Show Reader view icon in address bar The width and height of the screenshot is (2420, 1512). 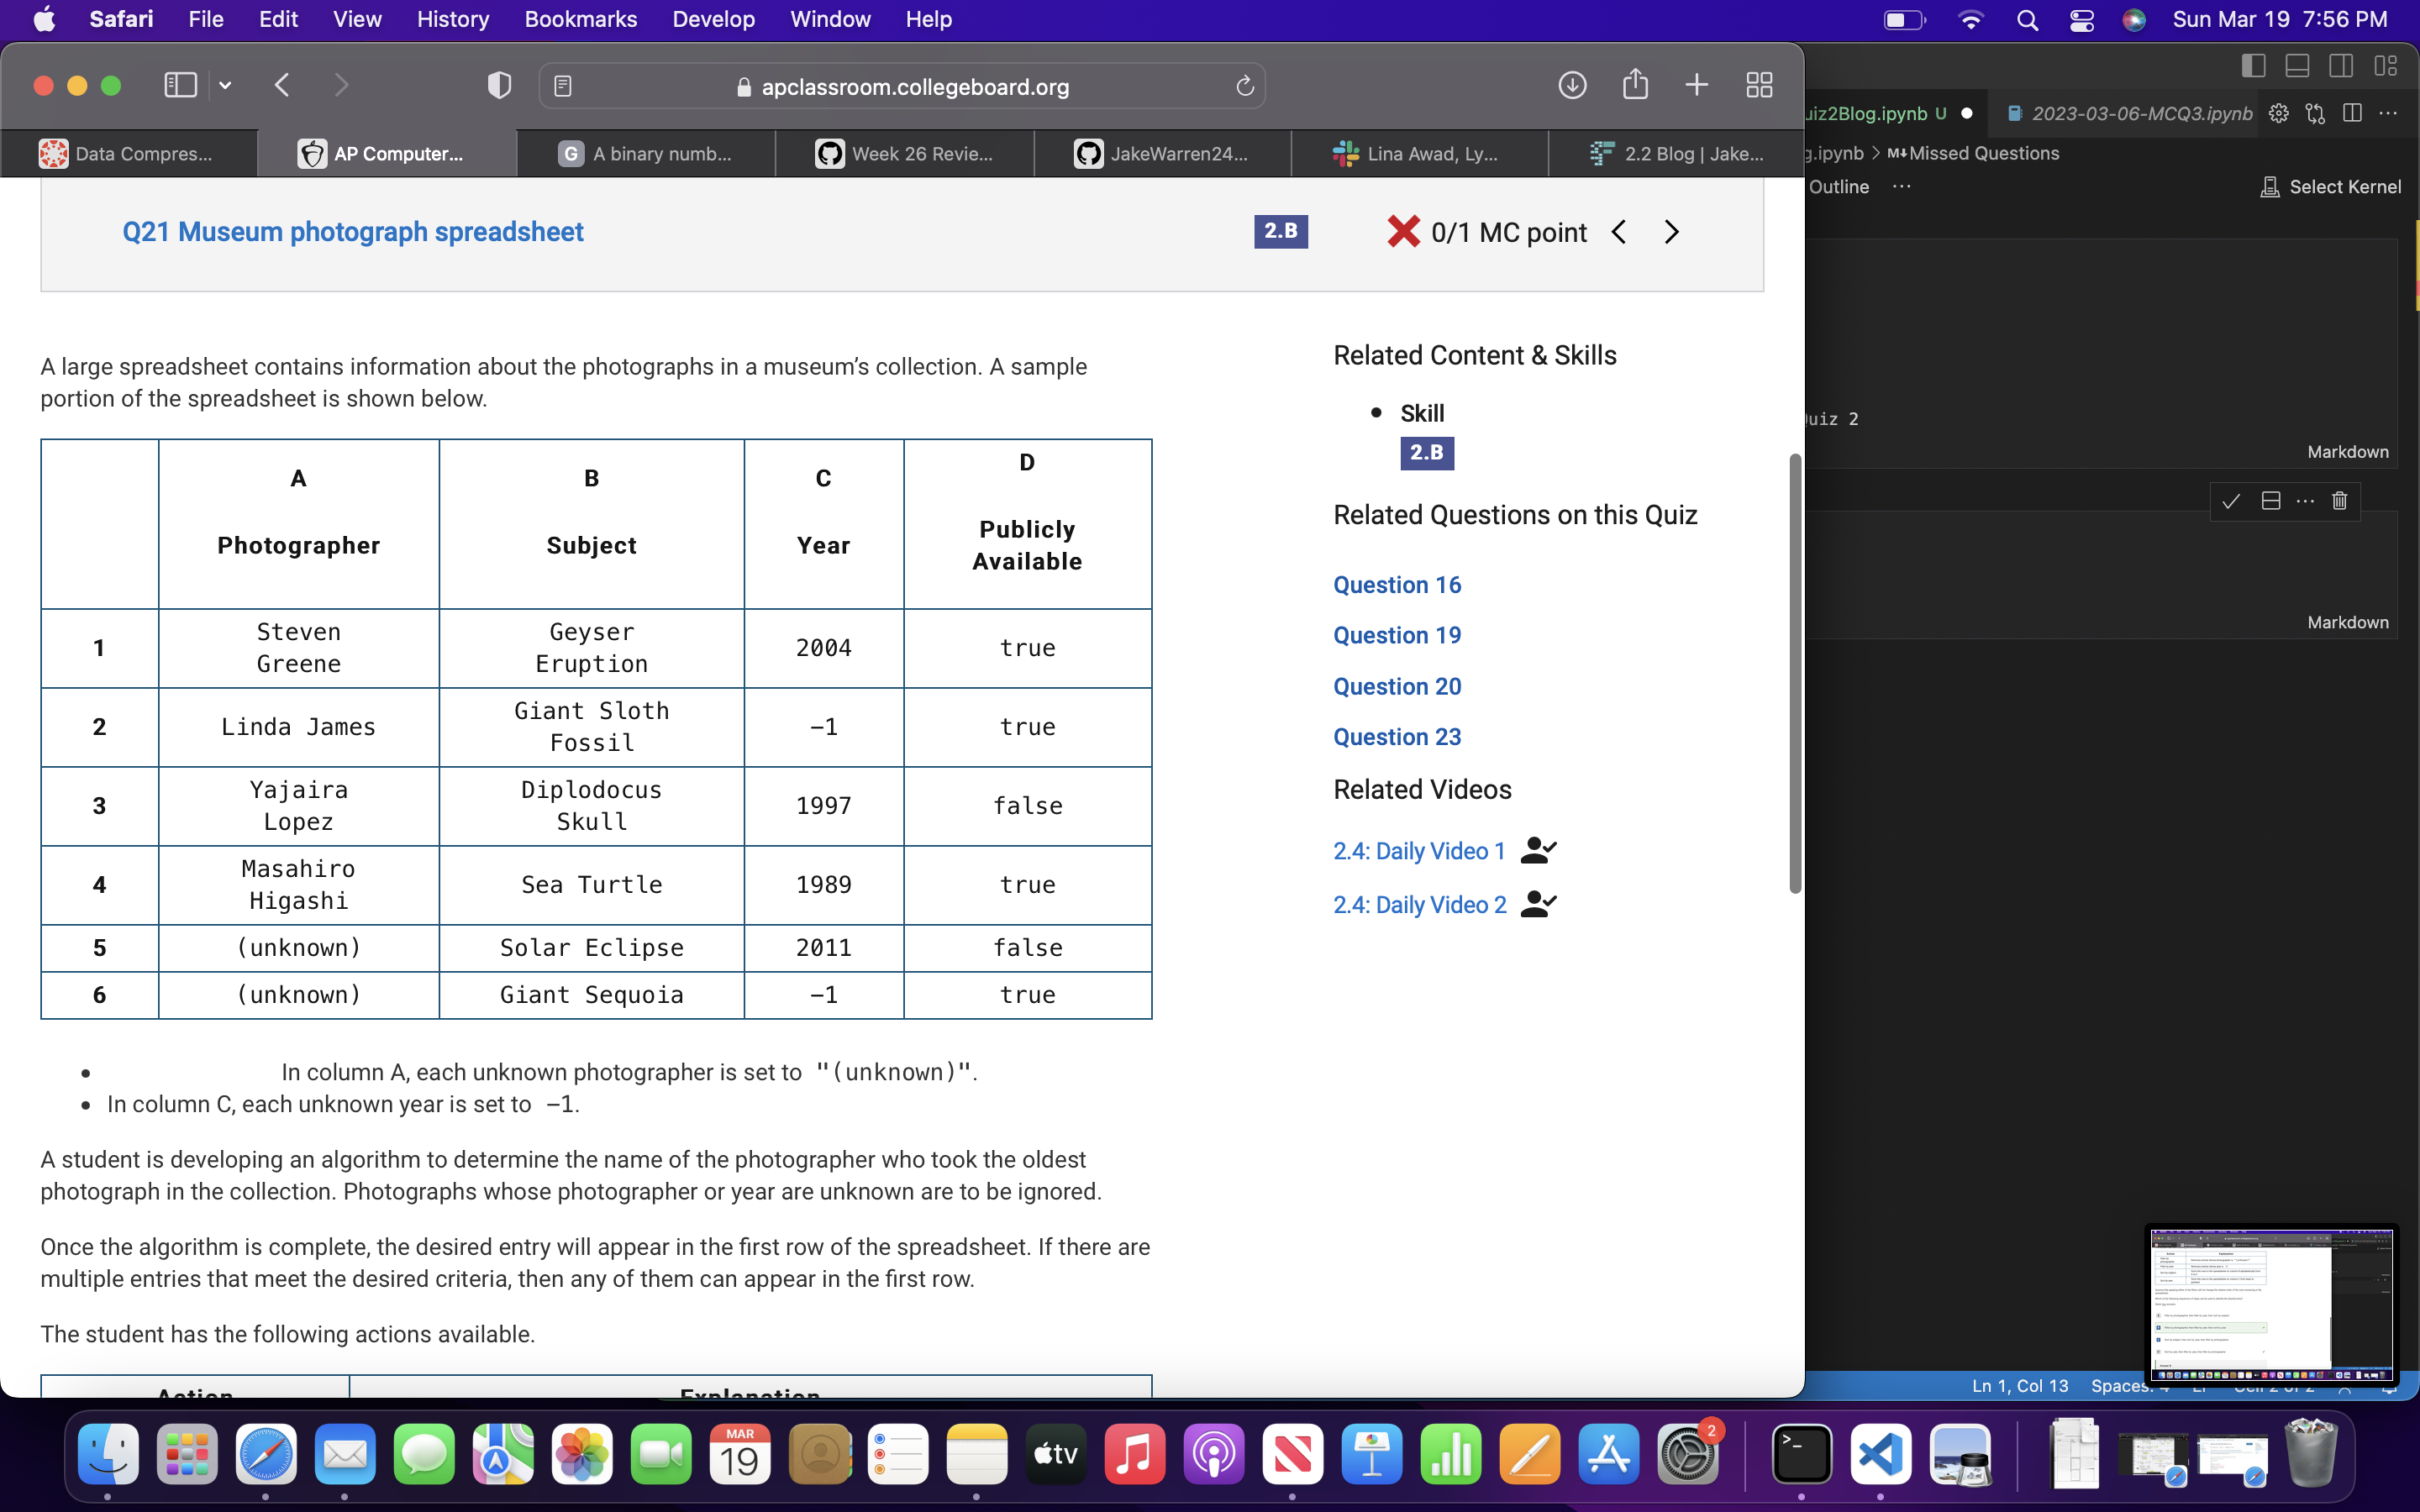[563, 87]
